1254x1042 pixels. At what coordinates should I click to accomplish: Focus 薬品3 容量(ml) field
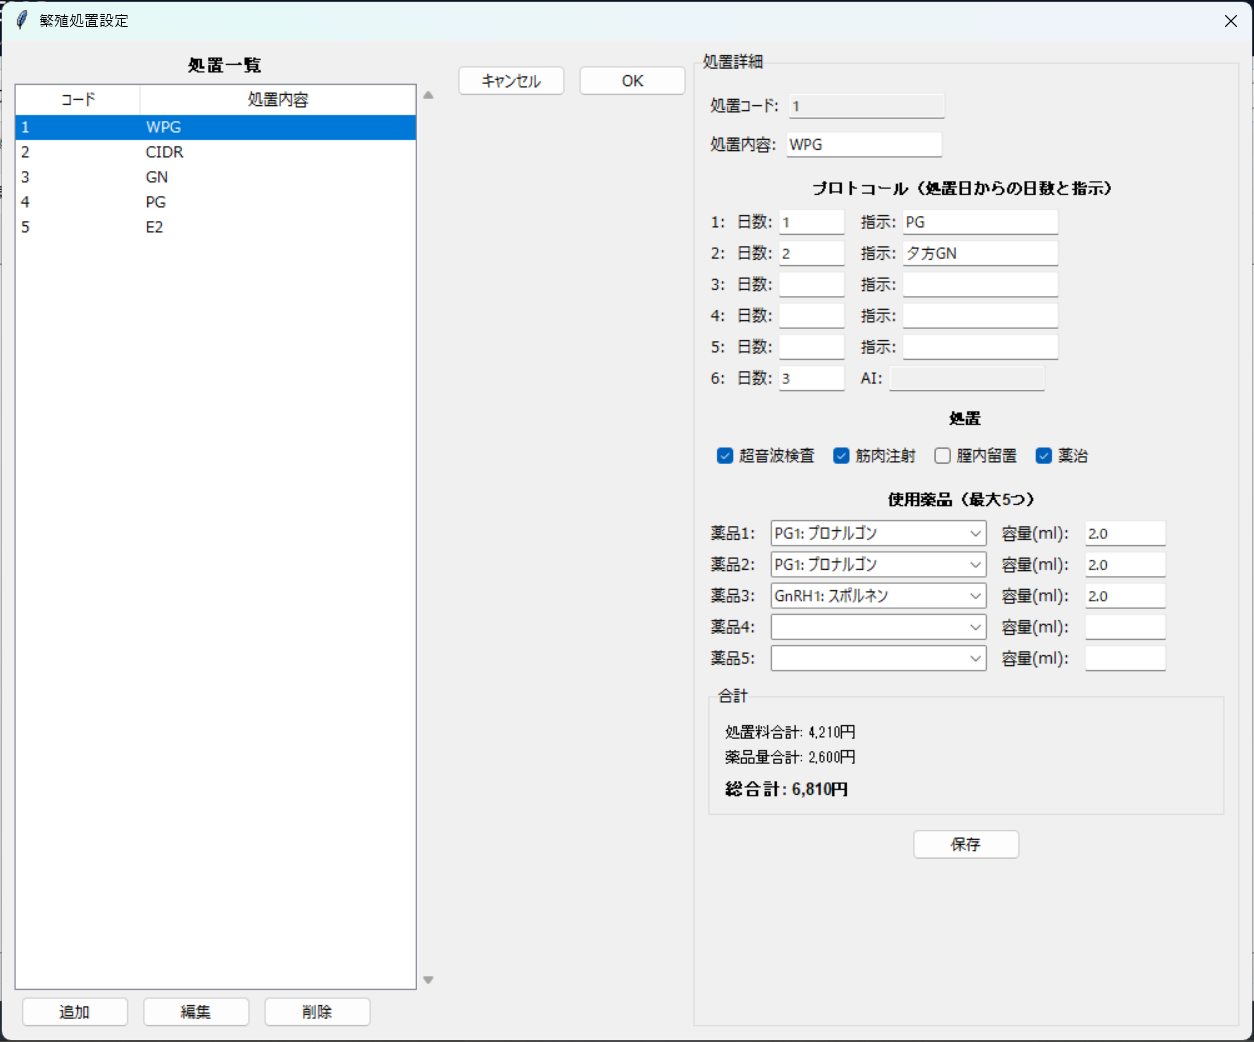pyautogui.click(x=1126, y=596)
